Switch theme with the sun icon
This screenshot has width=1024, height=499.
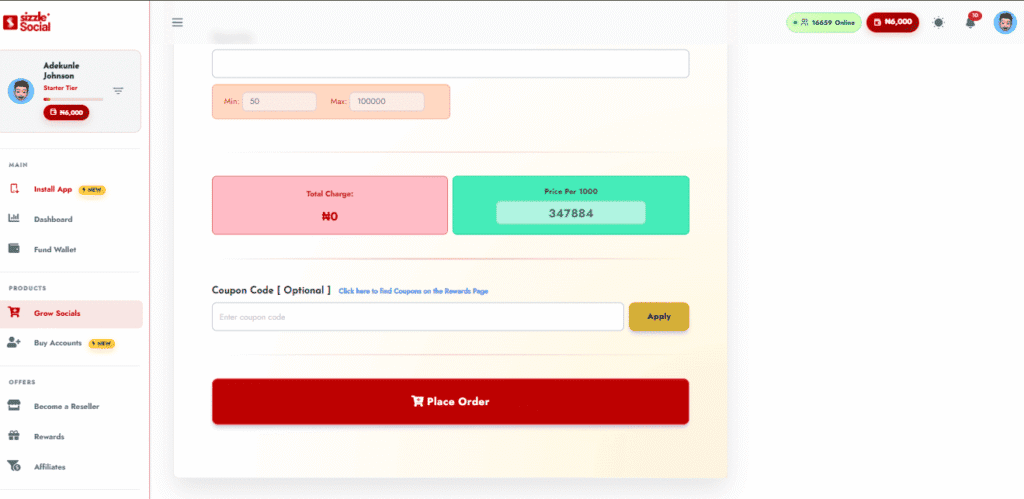pos(938,23)
